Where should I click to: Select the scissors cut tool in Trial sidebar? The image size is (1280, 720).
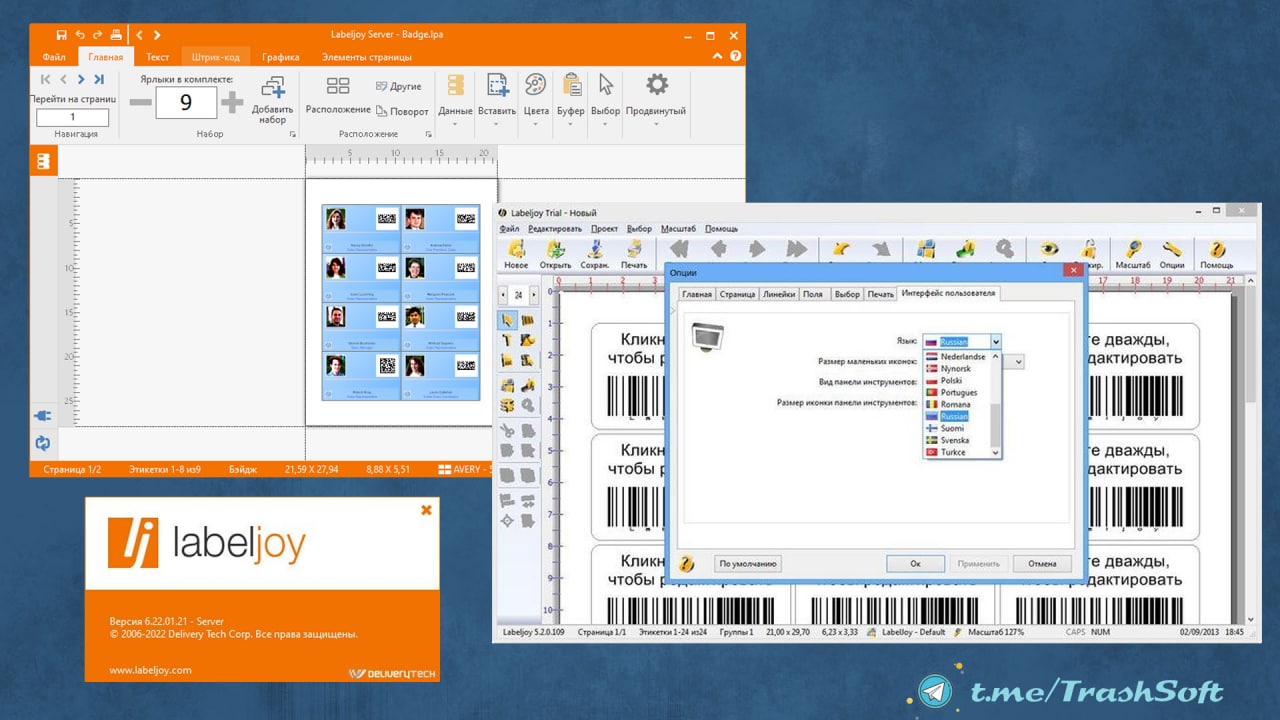[508, 431]
